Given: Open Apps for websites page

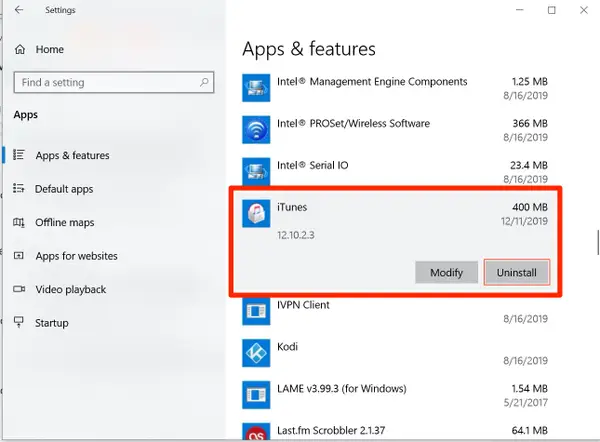Looking at the screenshot, I should pos(76,256).
